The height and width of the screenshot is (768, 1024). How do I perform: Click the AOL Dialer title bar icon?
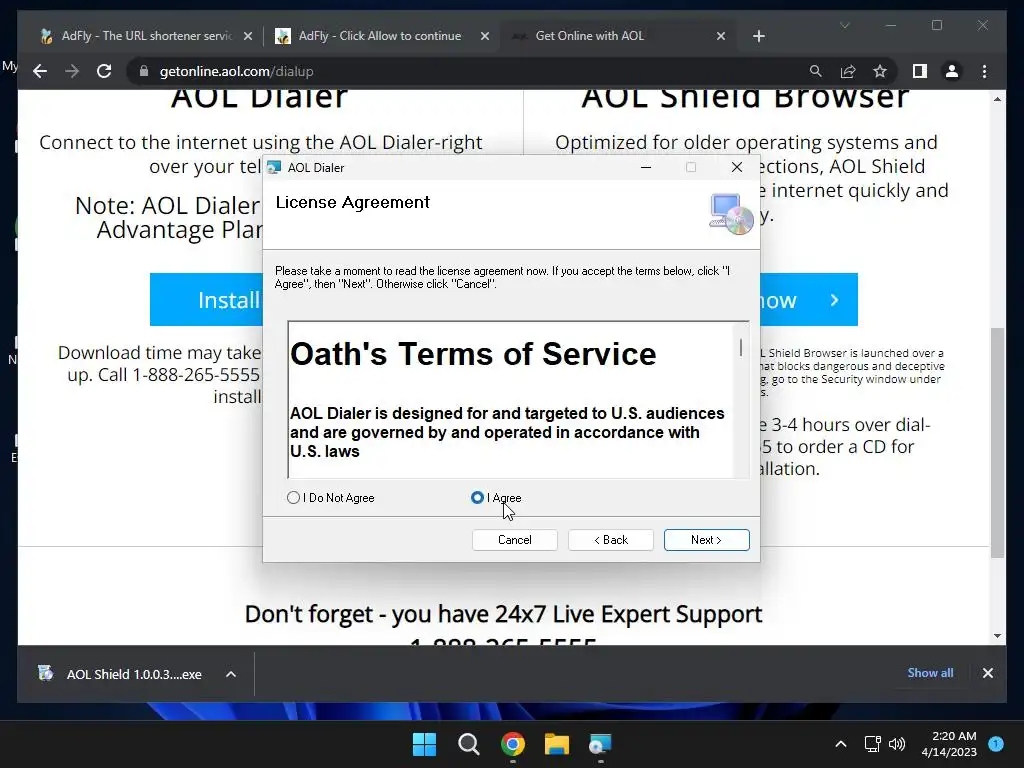[x=274, y=168]
